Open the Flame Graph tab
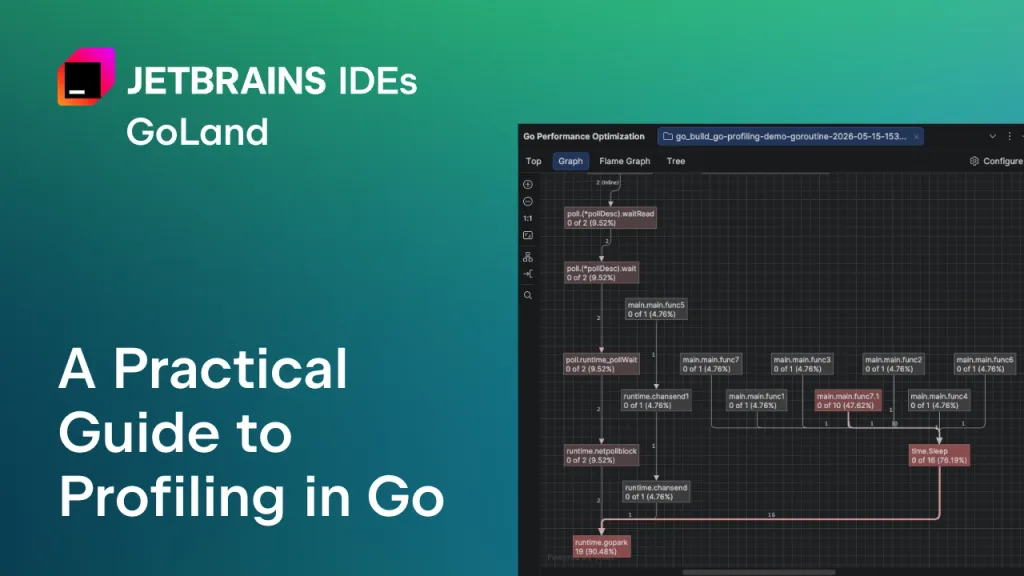Screen dimensions: 1024x576 pyautogui.click(x=624, y=161)
